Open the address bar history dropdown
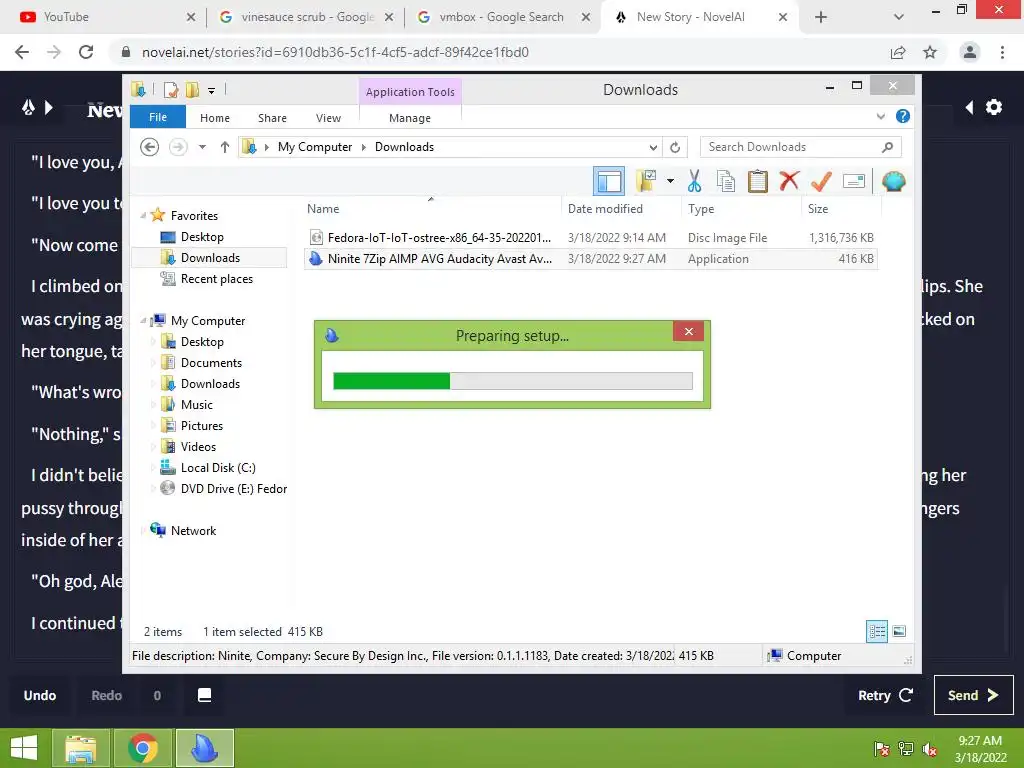The image size is (1024, 768). pyautogui.click(x=653, y=147)
